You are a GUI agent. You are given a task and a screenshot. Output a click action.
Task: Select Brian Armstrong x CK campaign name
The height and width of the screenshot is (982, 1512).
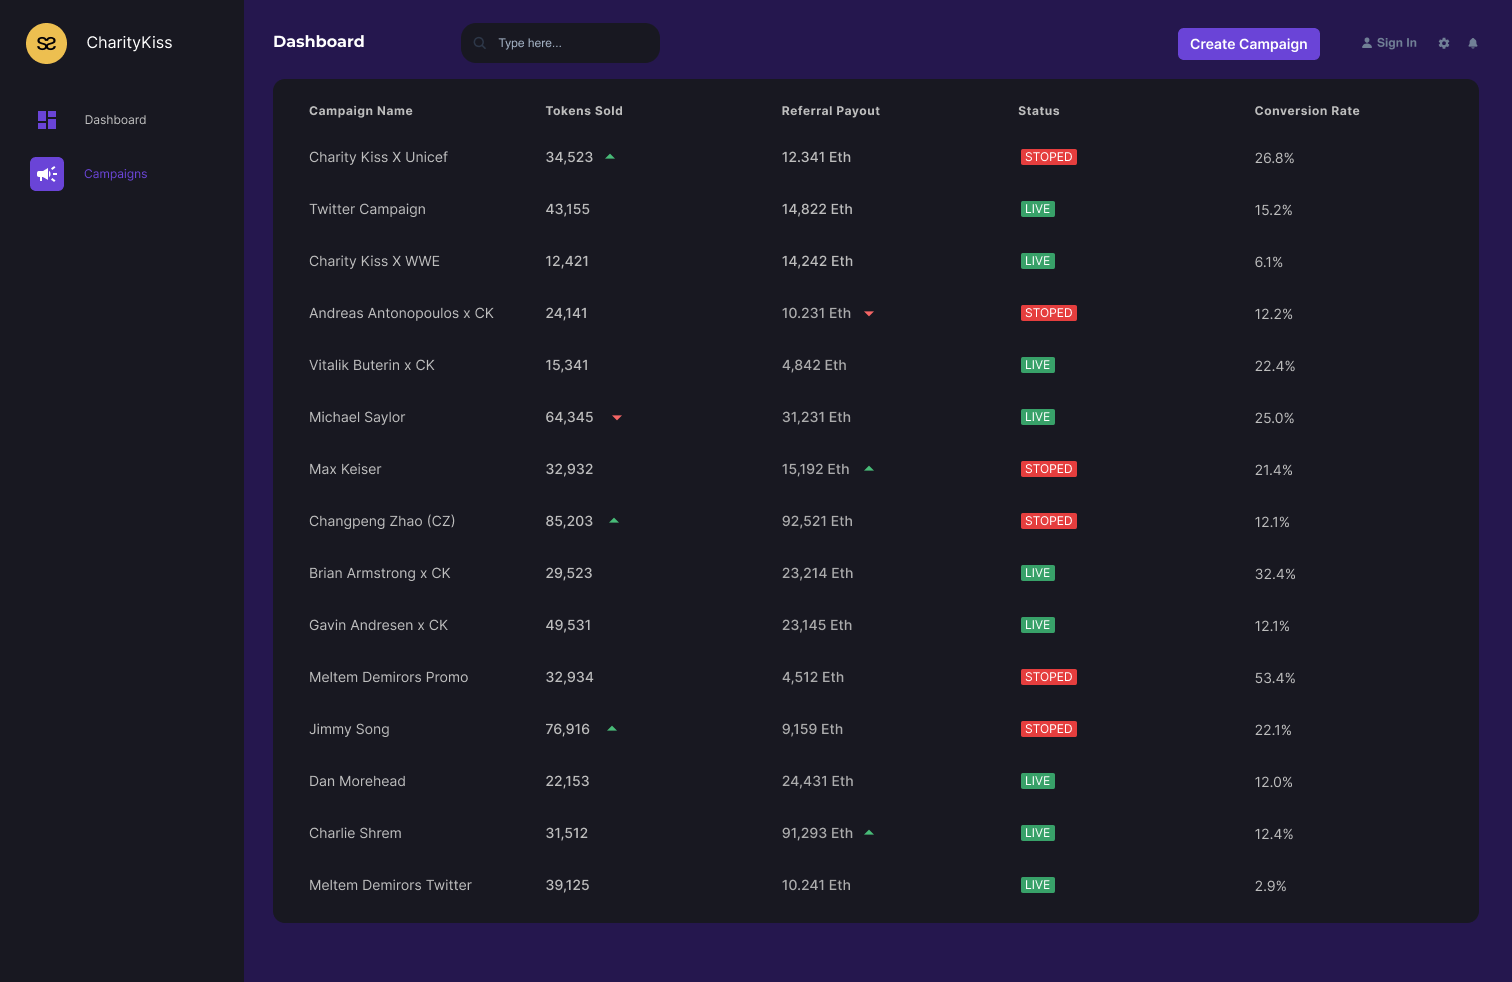click(380, 573)
